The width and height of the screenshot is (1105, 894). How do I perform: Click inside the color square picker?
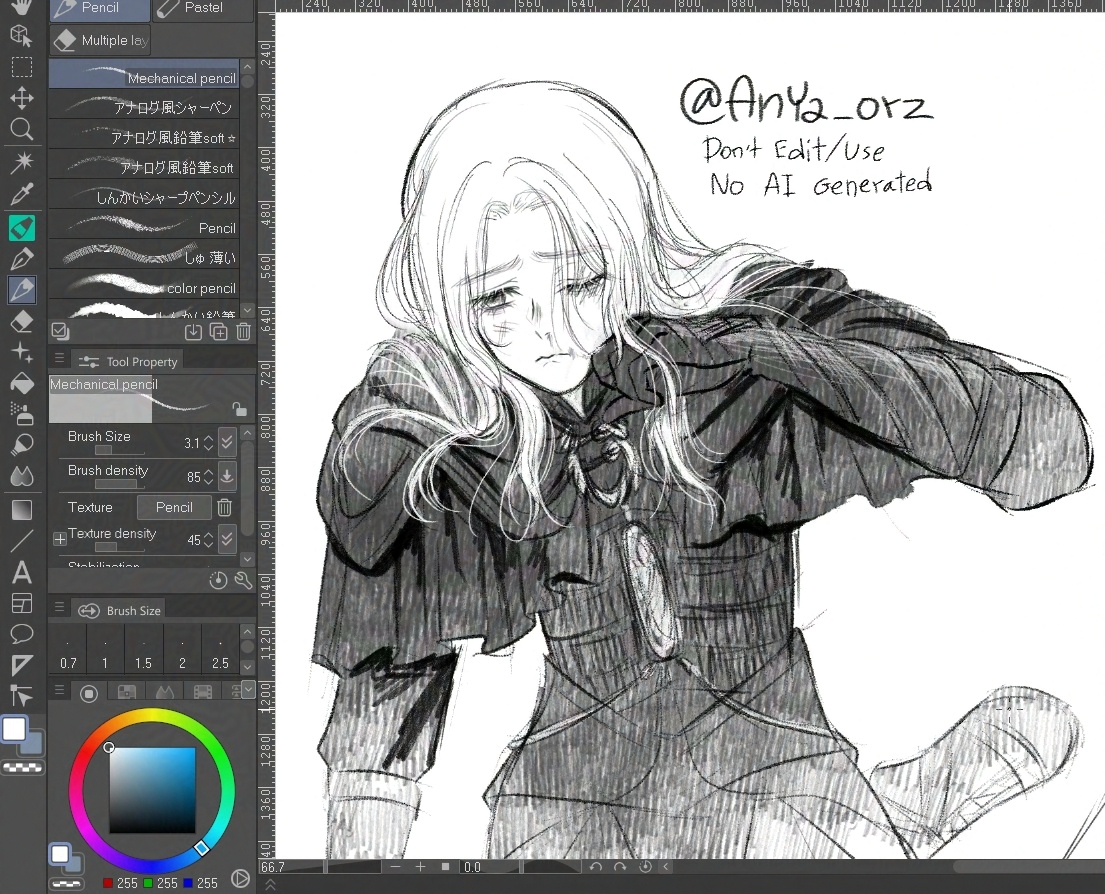tap(152, 790)
